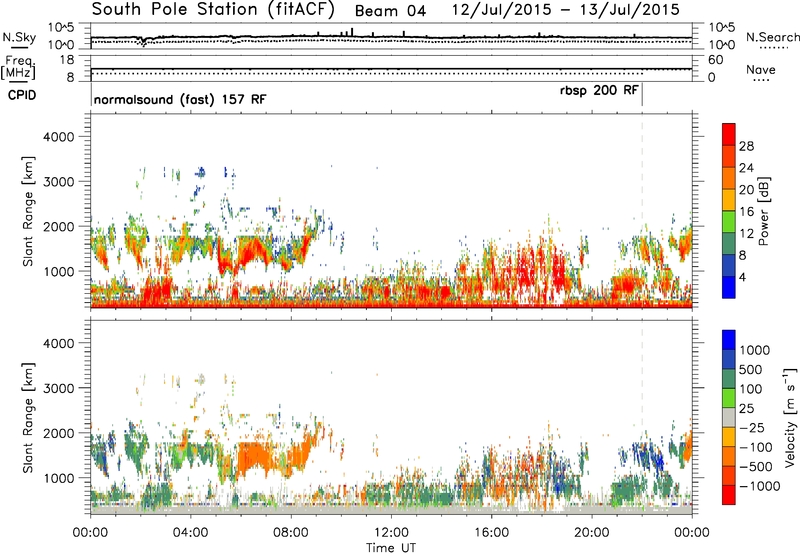Click the velocity panel 'Slant Range [km]' label
The height and width of the screenshot is (554, 800).
click(28, 418)
